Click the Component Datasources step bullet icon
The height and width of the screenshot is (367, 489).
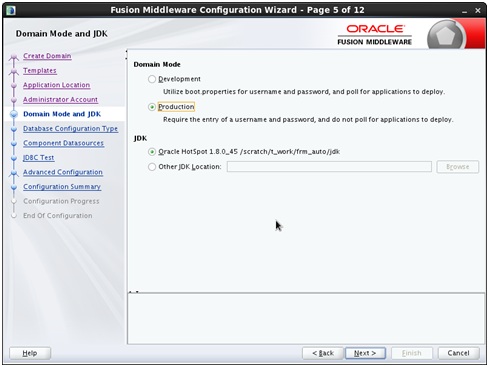coord(14,144)
